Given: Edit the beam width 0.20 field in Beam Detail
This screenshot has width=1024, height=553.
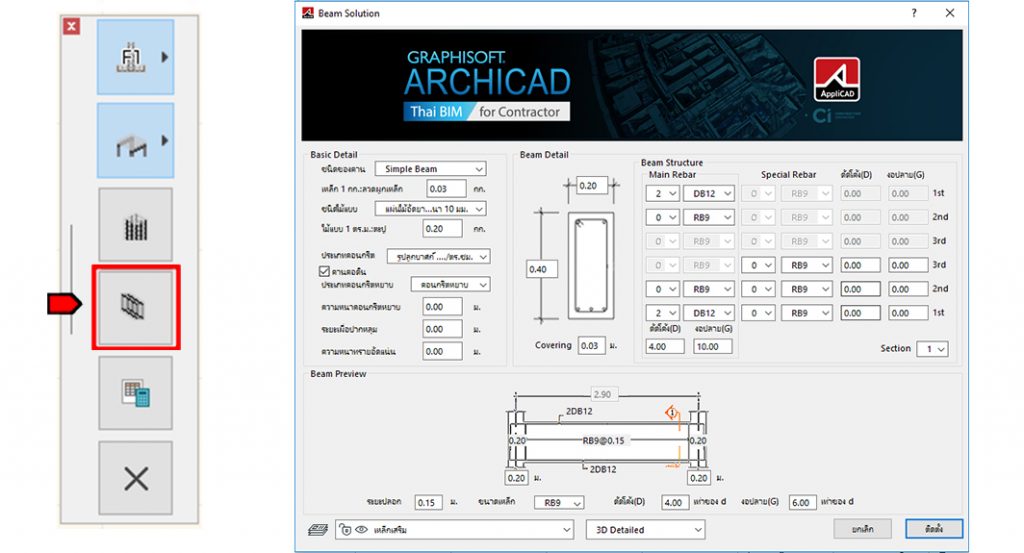Looking at the screenshot, I should pos(592,185).
